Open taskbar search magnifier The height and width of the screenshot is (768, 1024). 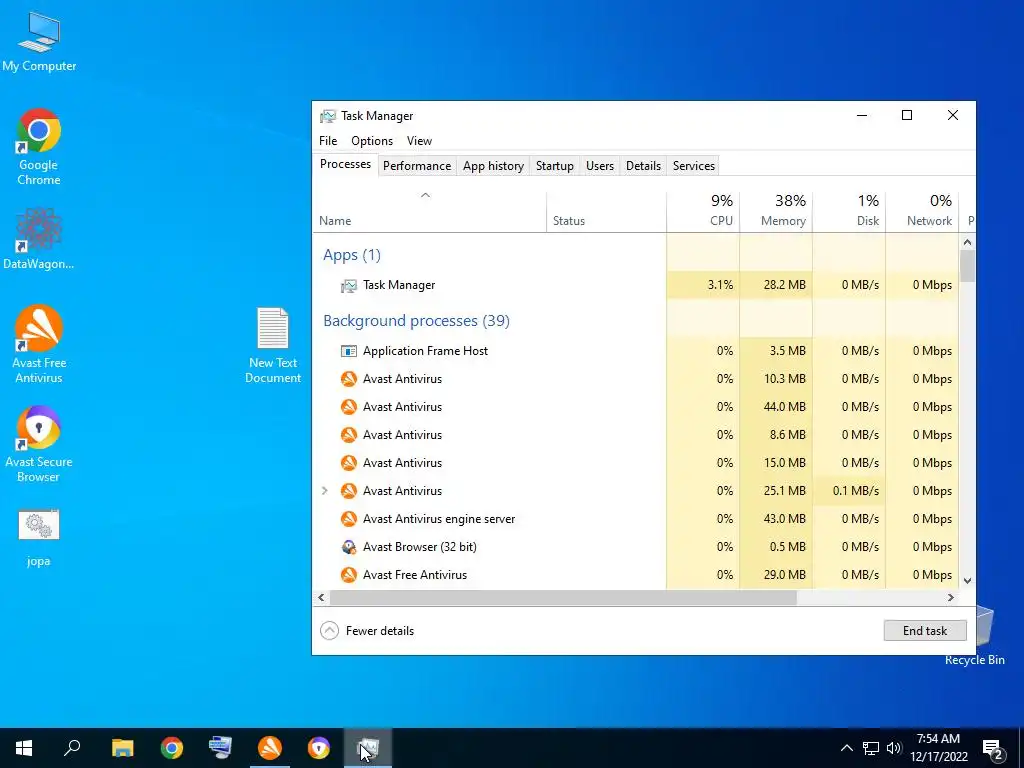pyautogui.click(x=72, y=748)
